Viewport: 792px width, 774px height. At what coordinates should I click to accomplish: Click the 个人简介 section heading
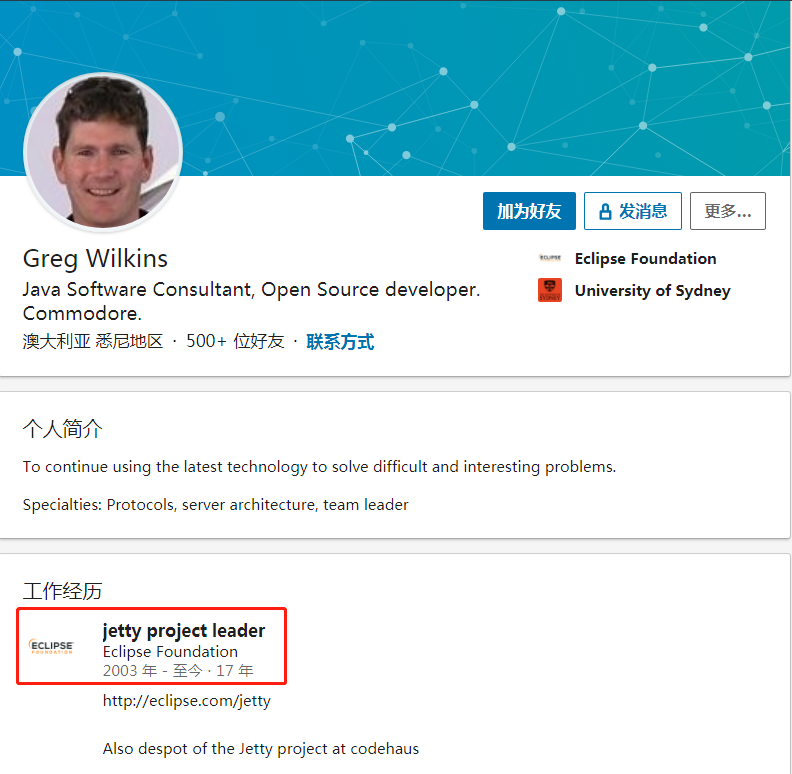coord(62,429)
